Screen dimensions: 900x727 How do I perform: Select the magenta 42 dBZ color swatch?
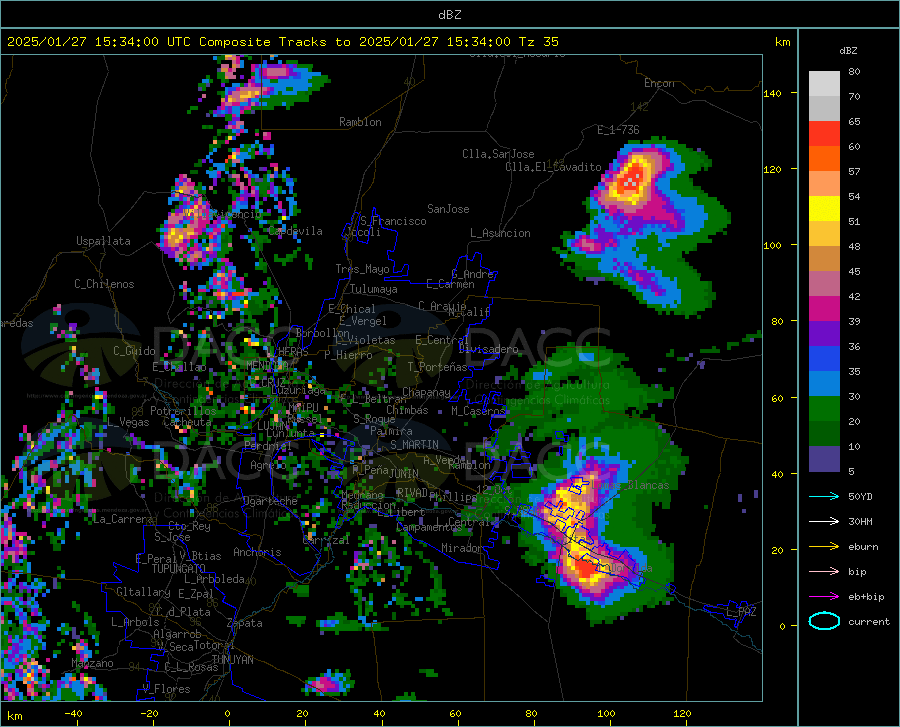(824, 309)
